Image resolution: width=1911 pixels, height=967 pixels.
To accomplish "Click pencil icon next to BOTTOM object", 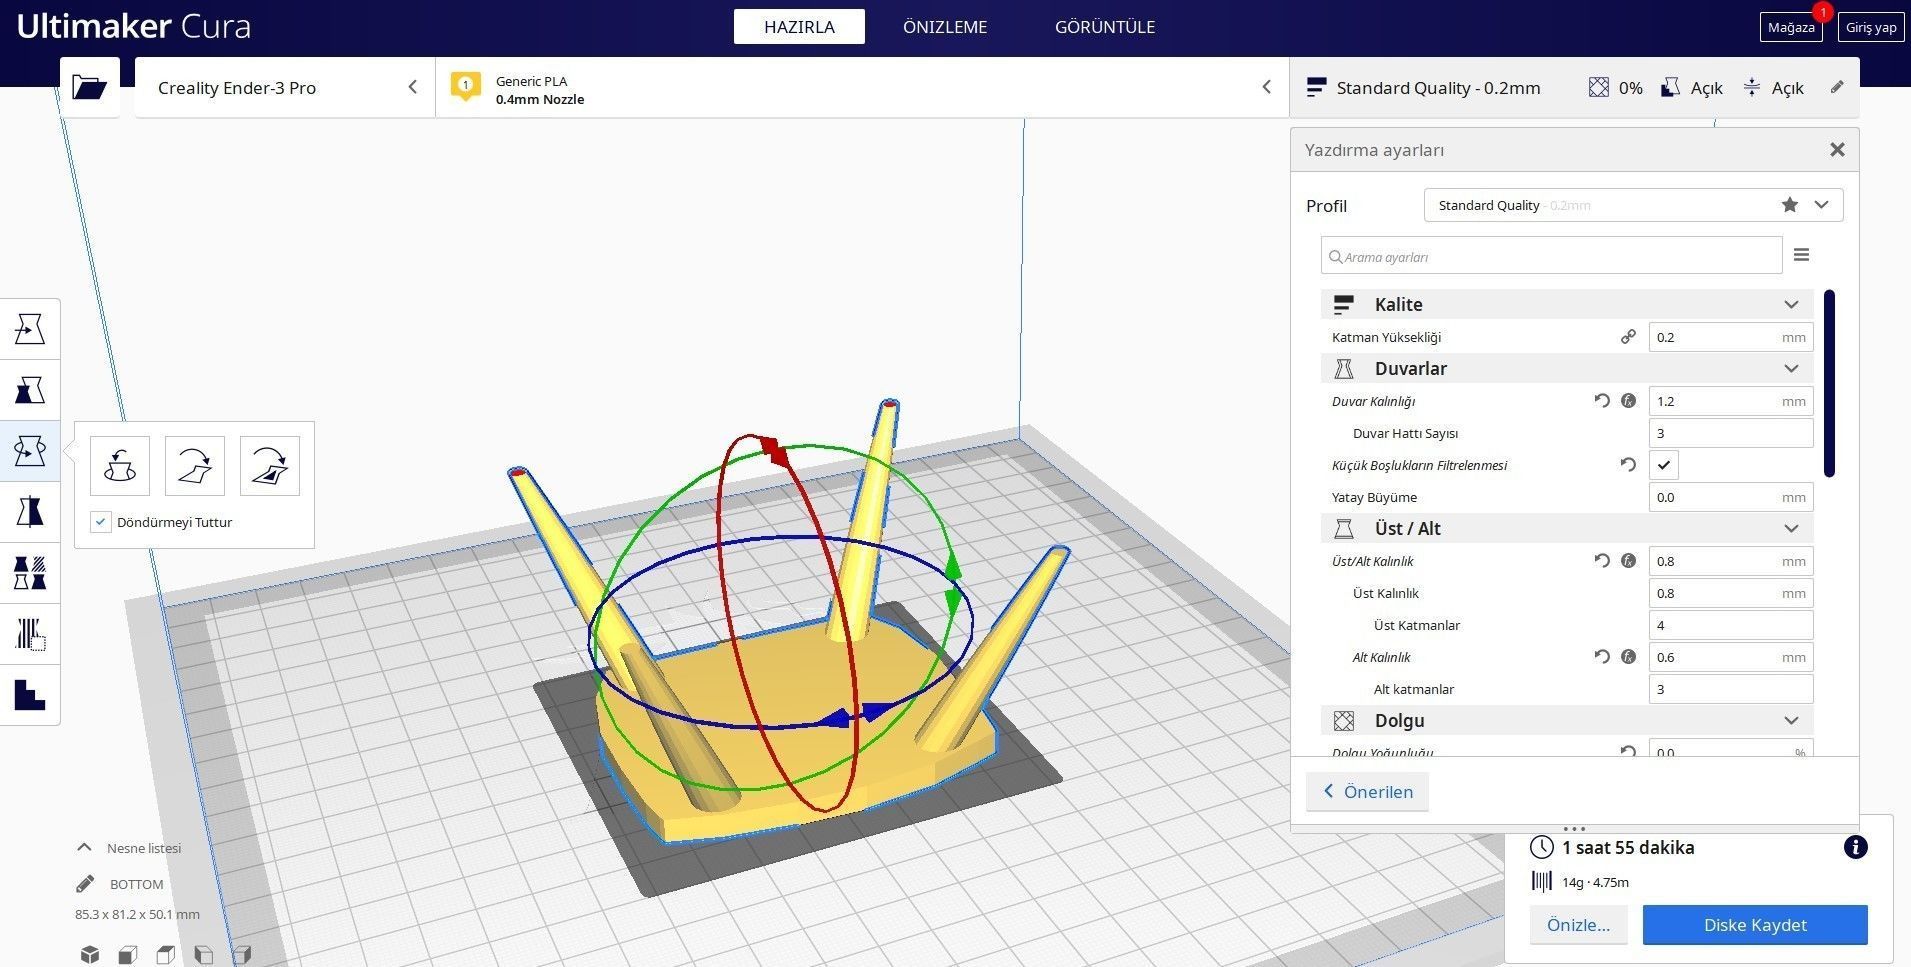I will tap(85, 884).
